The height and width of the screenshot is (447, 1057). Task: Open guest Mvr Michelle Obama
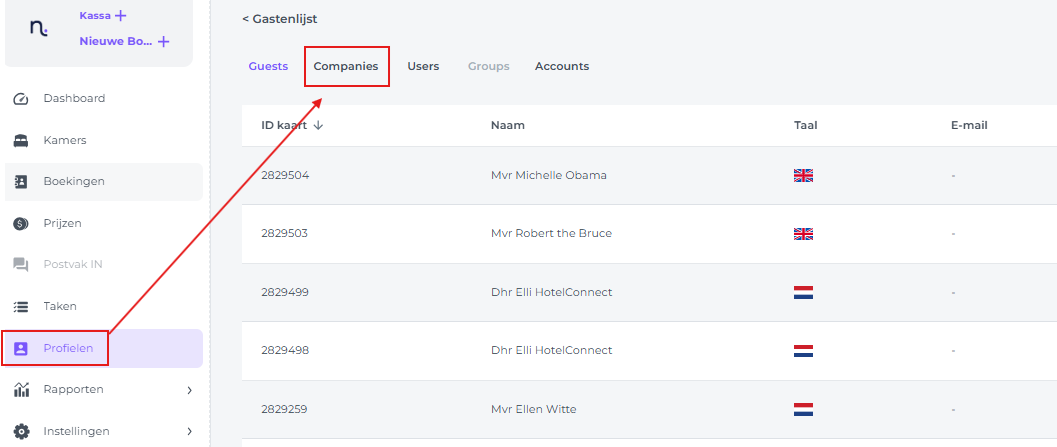click(x=549, y=175)
